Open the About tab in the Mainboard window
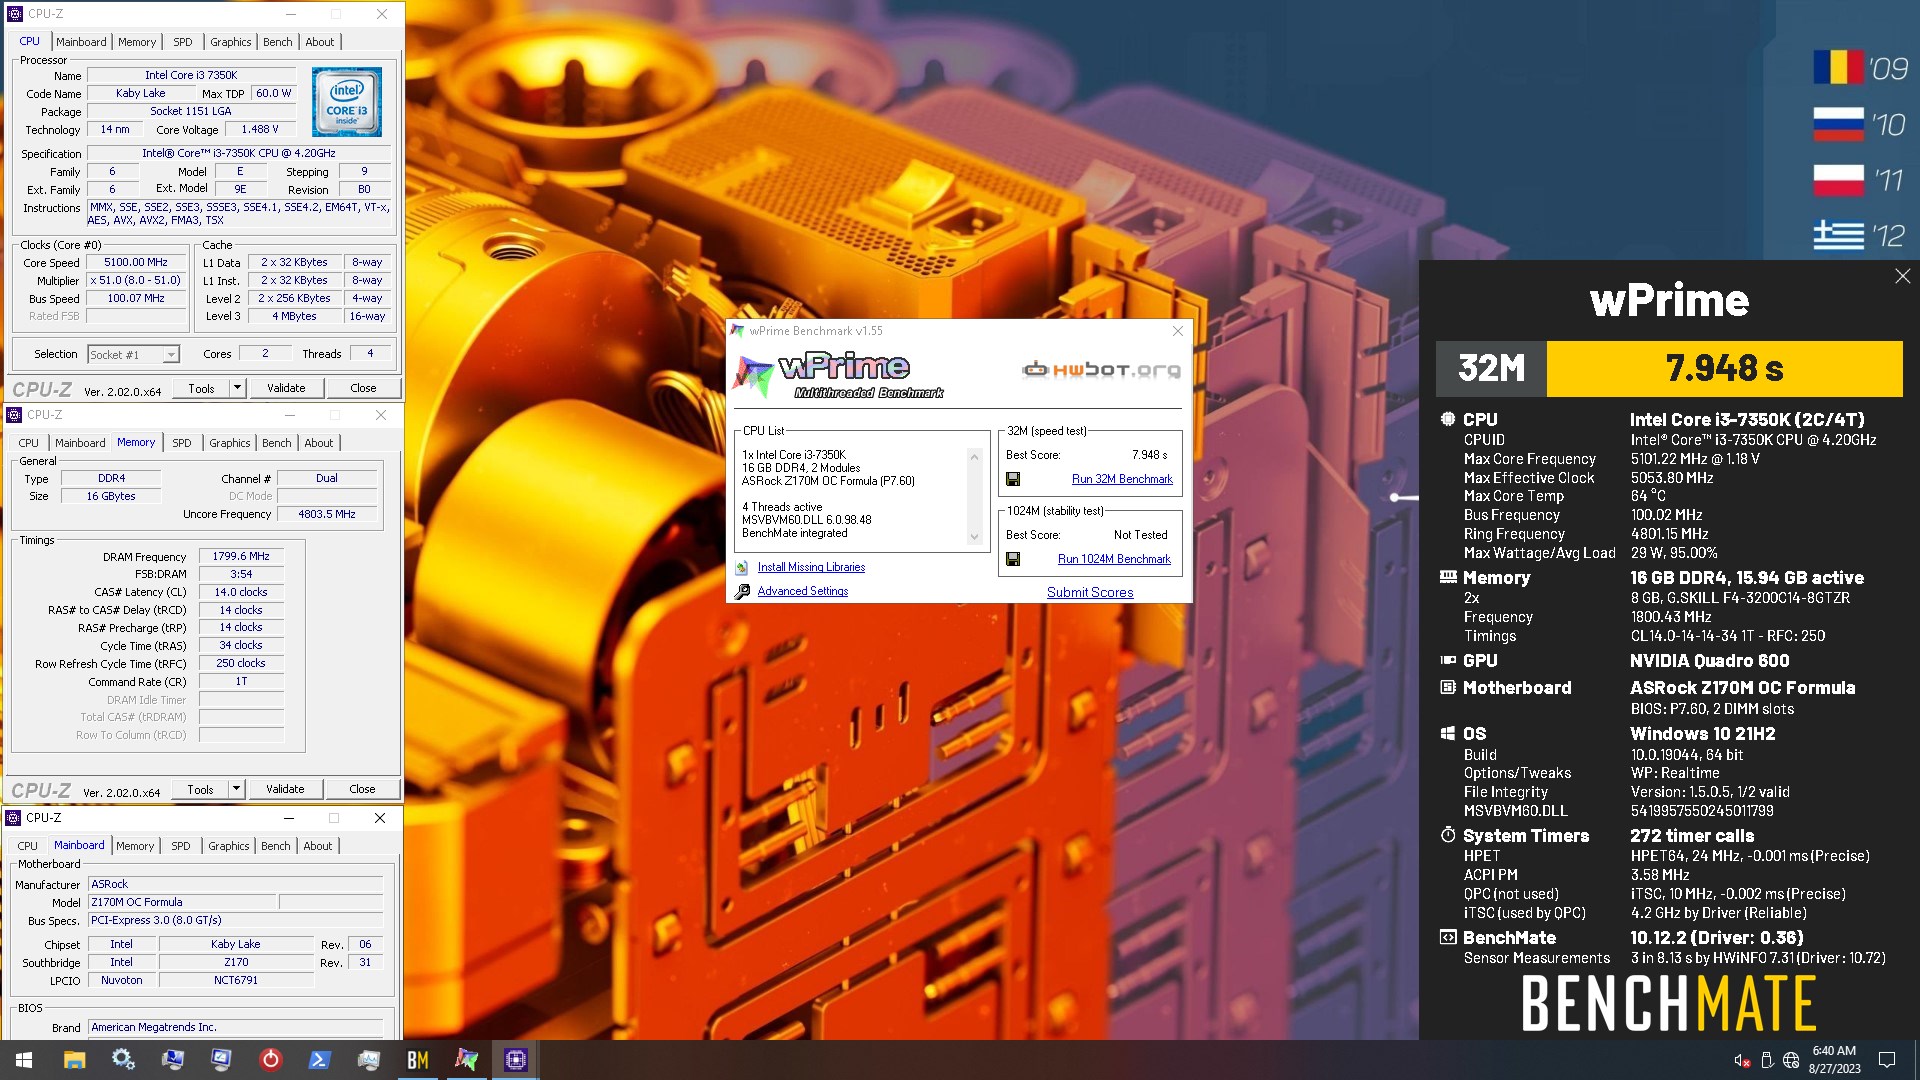Viewport: 1920px width, 1080px height. [x=318, y=846]
